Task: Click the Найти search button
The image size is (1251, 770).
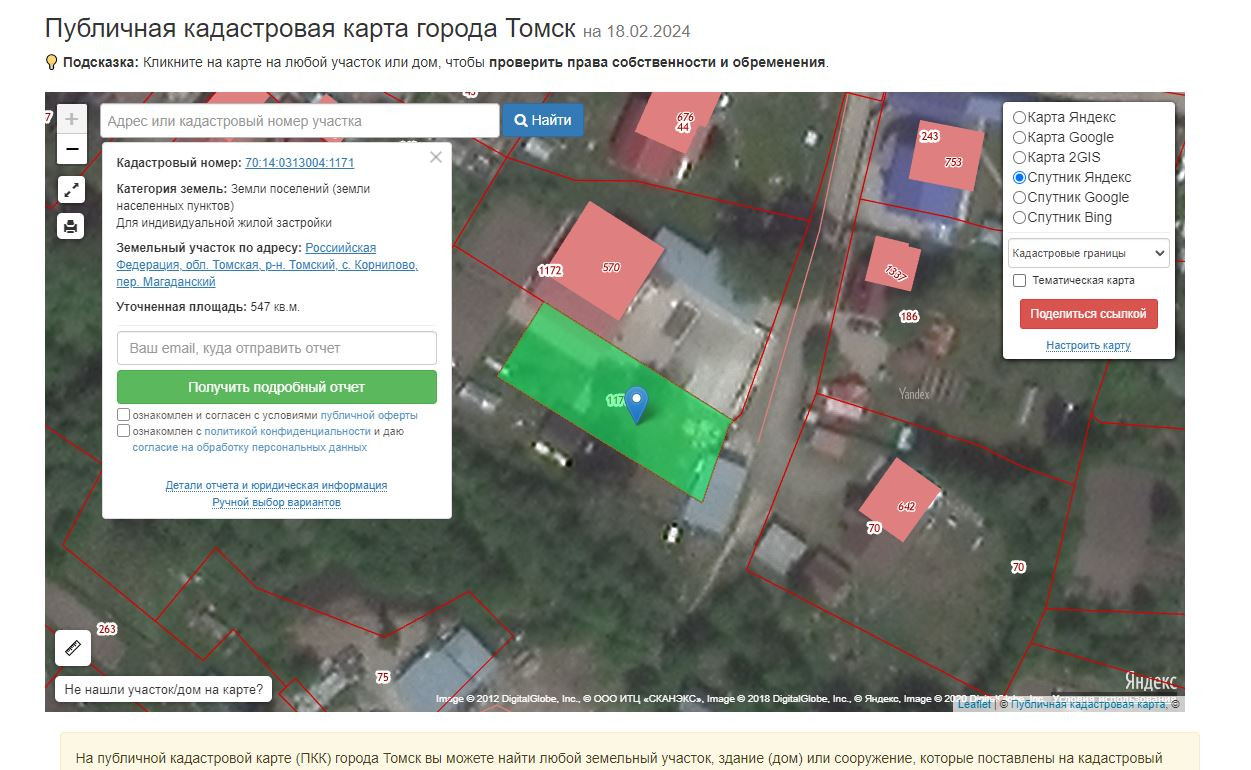Action: [x=543, y=120]
